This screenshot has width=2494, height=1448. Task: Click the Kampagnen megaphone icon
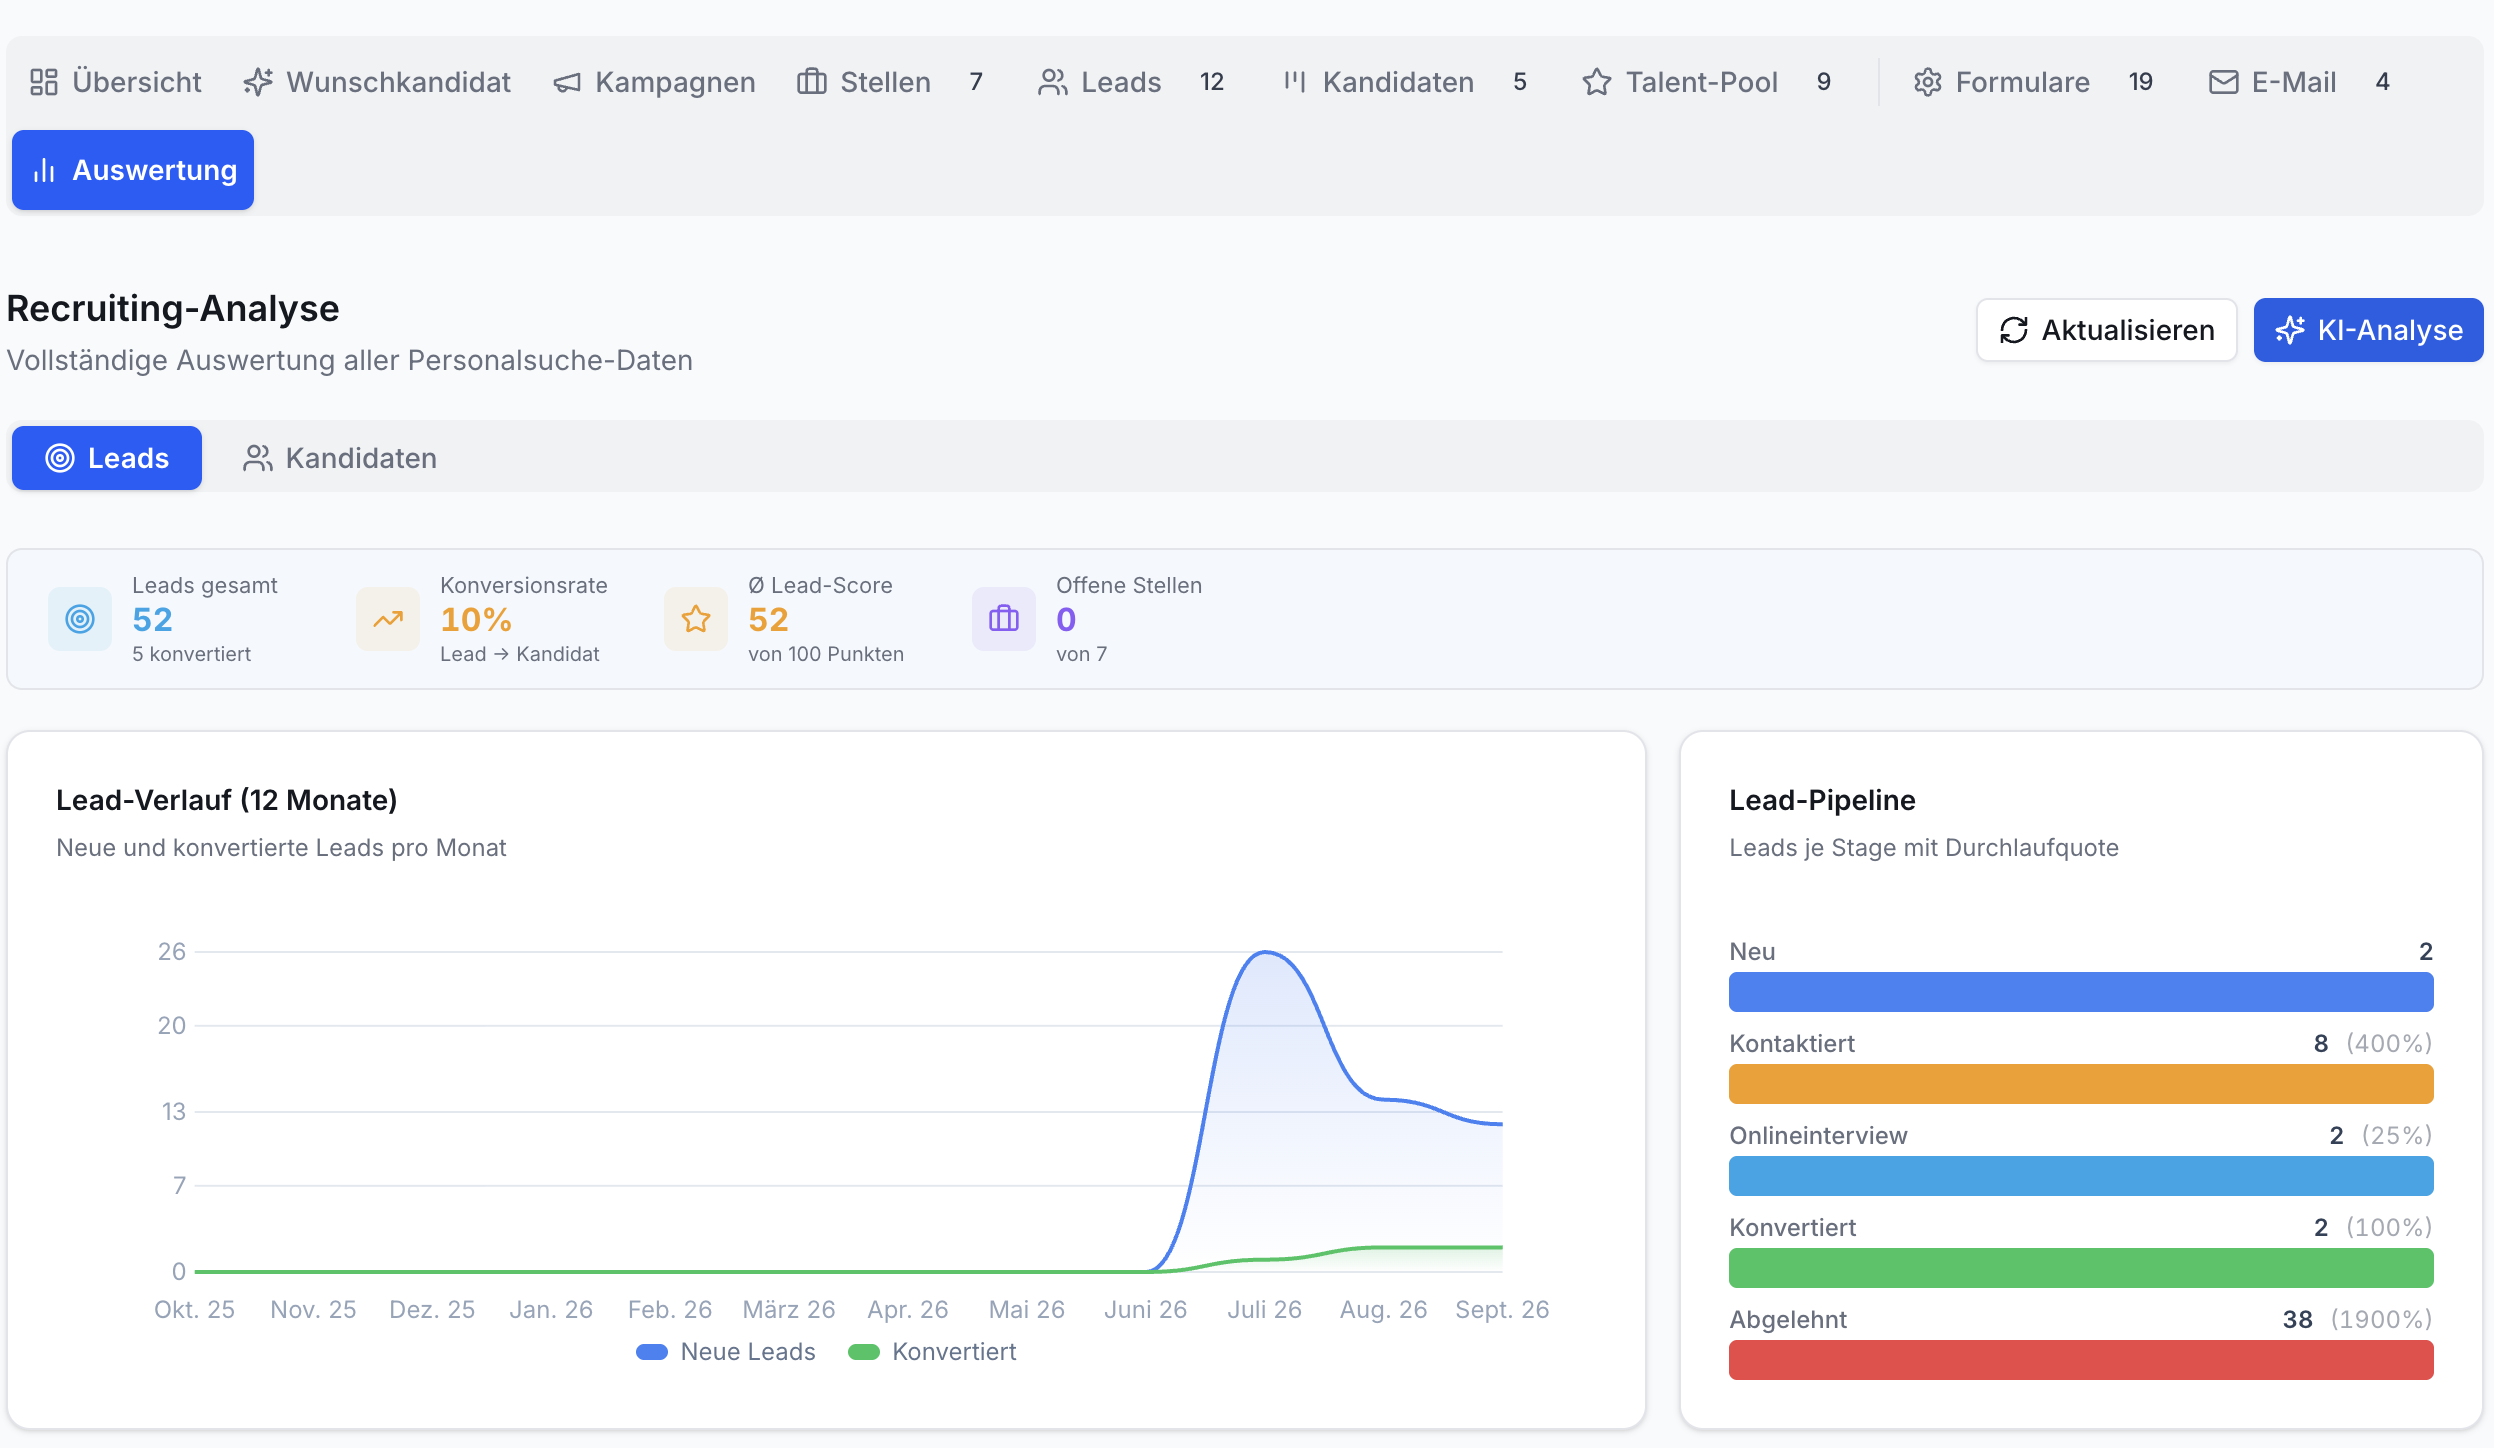(x=567, y=82)
